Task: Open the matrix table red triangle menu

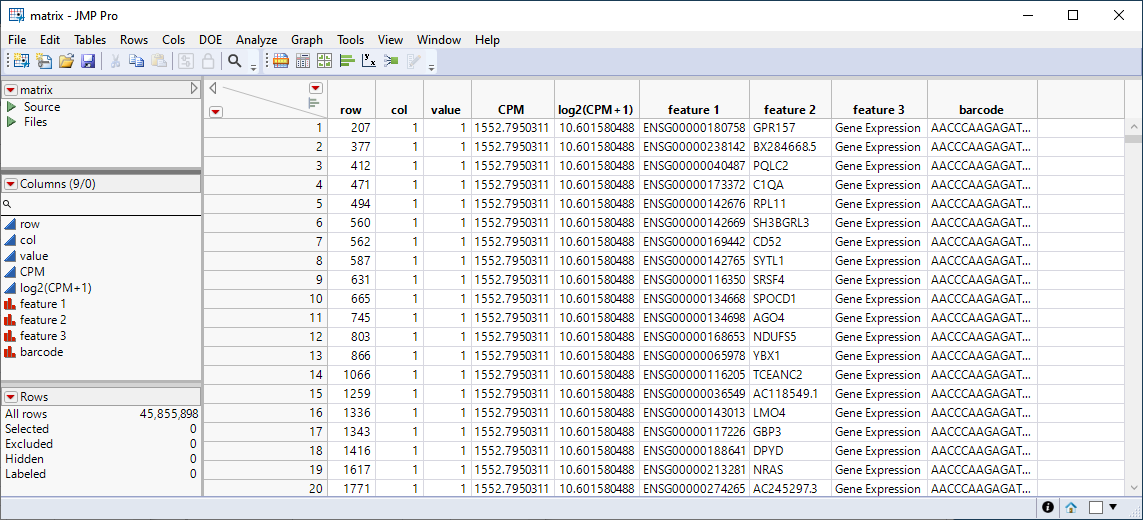Action: click(11, 90)
